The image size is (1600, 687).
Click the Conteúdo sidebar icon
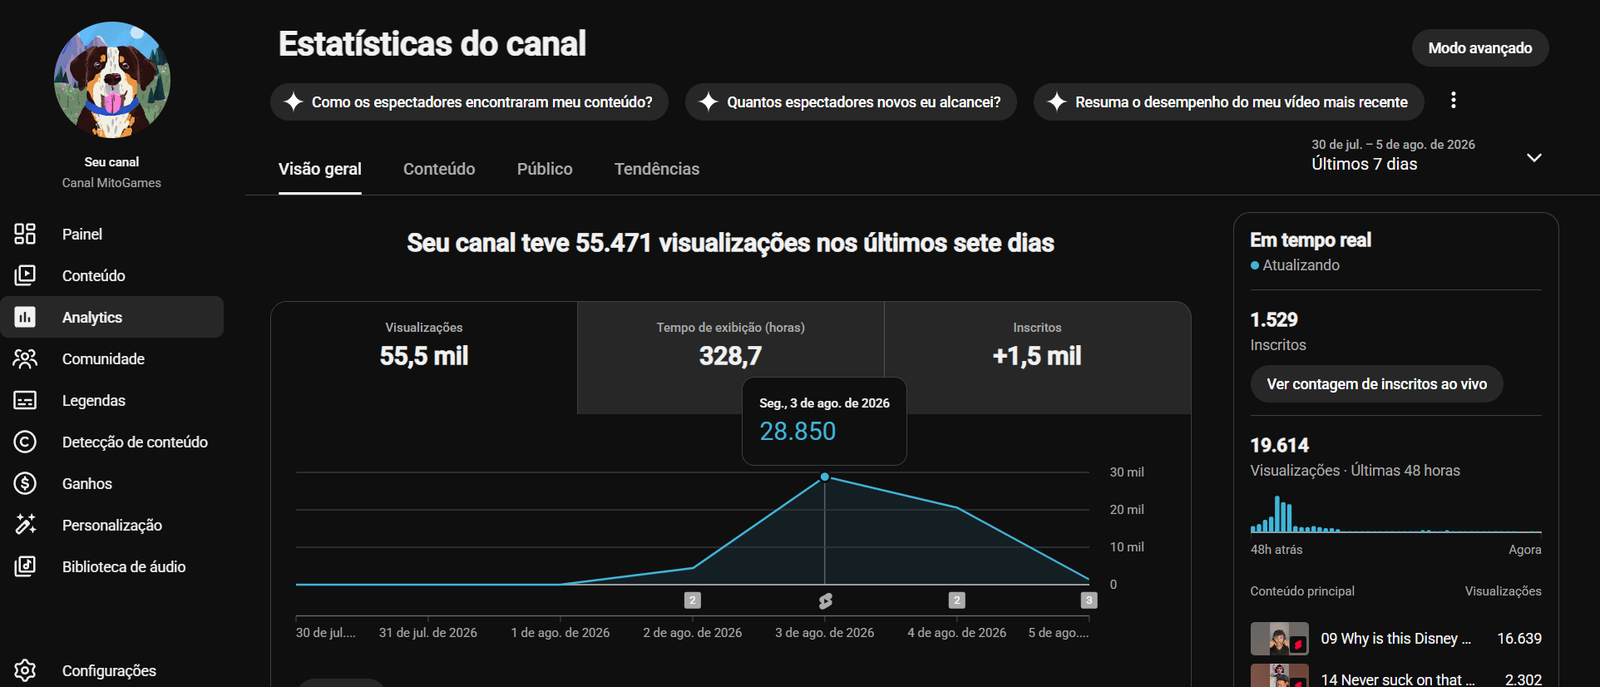[x=25, y=275]
